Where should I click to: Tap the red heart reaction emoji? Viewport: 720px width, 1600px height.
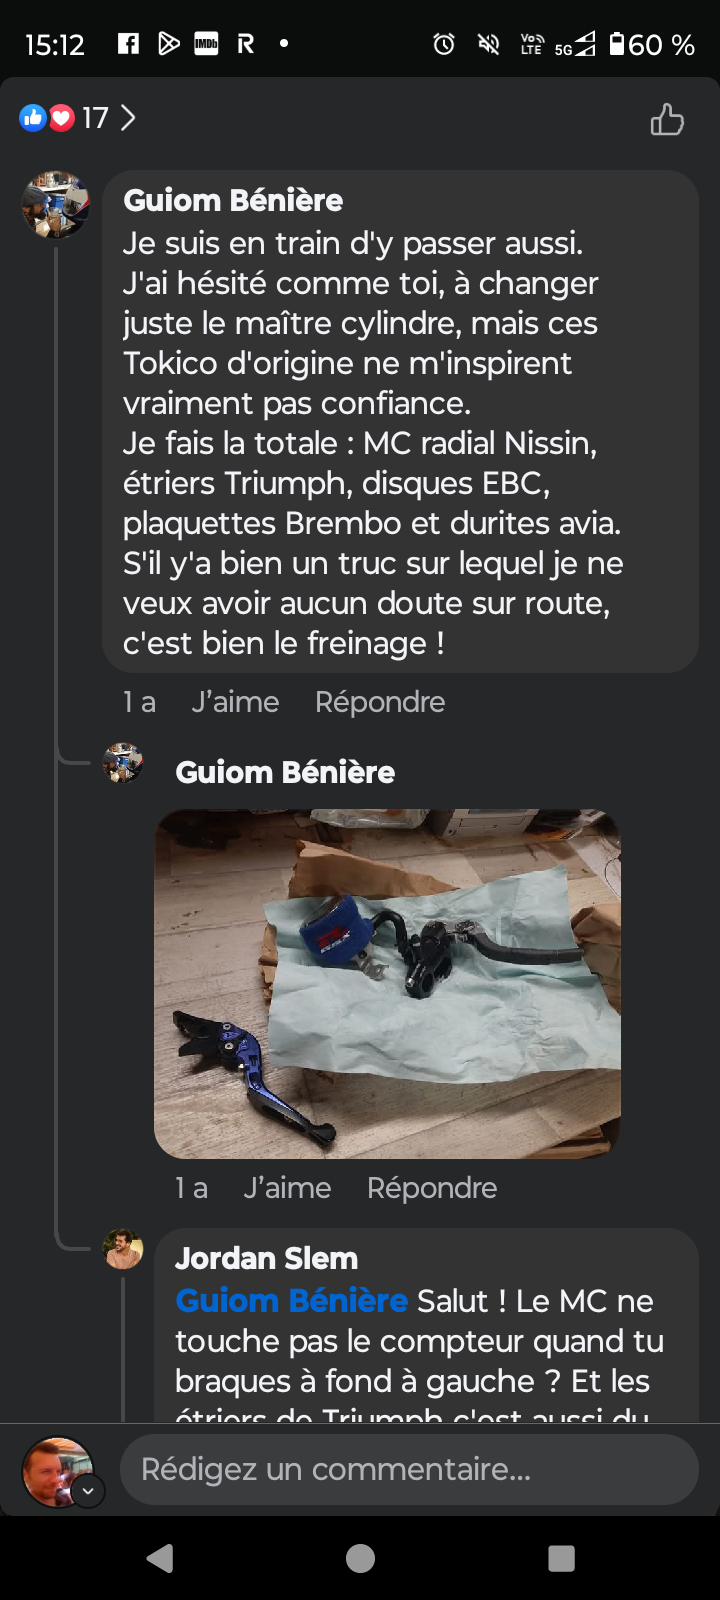(62, 118)
